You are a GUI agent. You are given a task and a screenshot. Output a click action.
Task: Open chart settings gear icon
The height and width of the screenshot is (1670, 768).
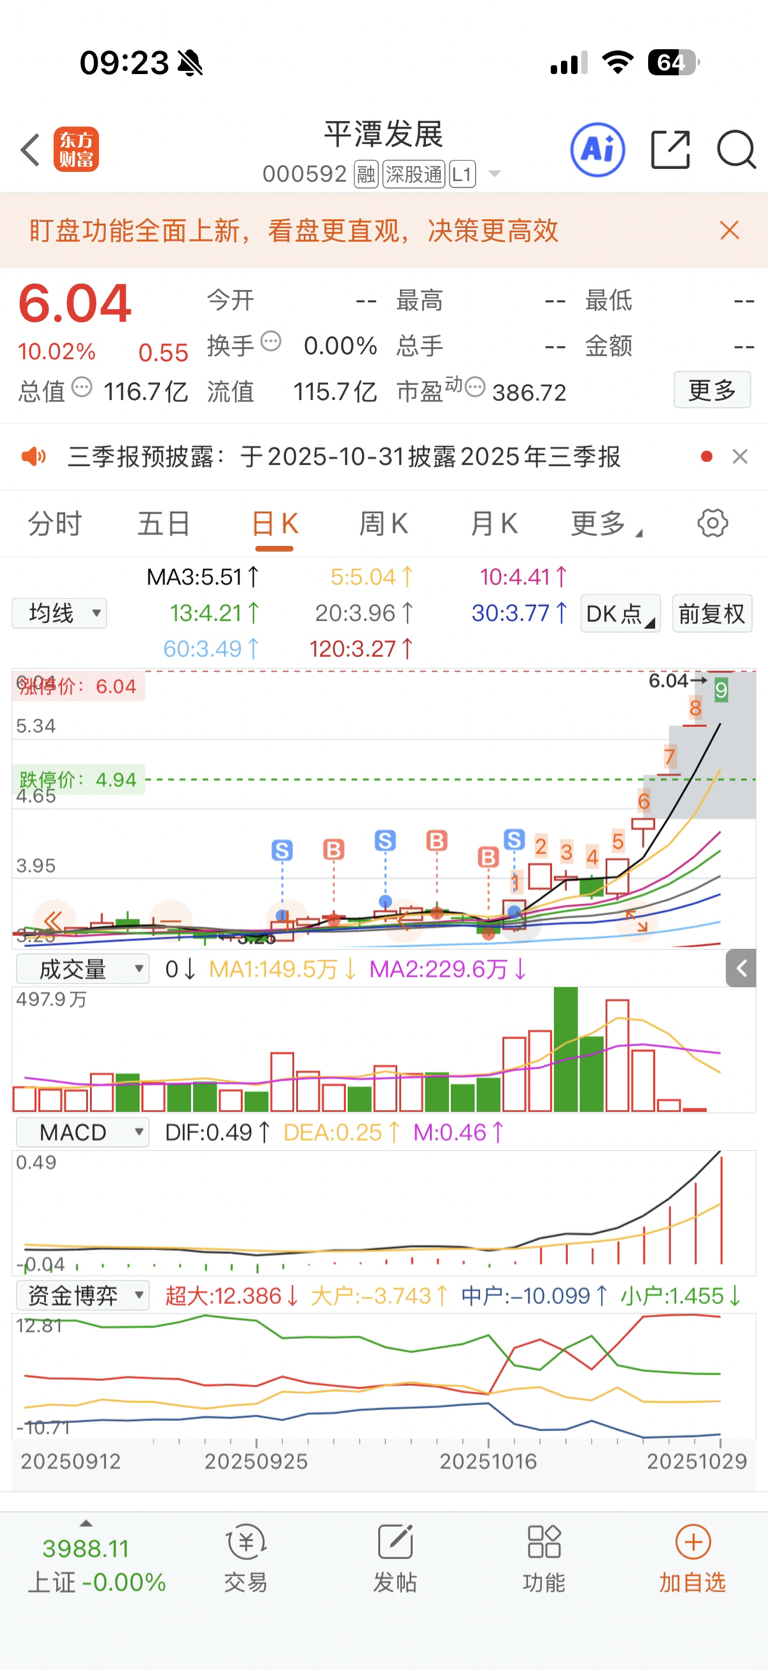point(712,523)
